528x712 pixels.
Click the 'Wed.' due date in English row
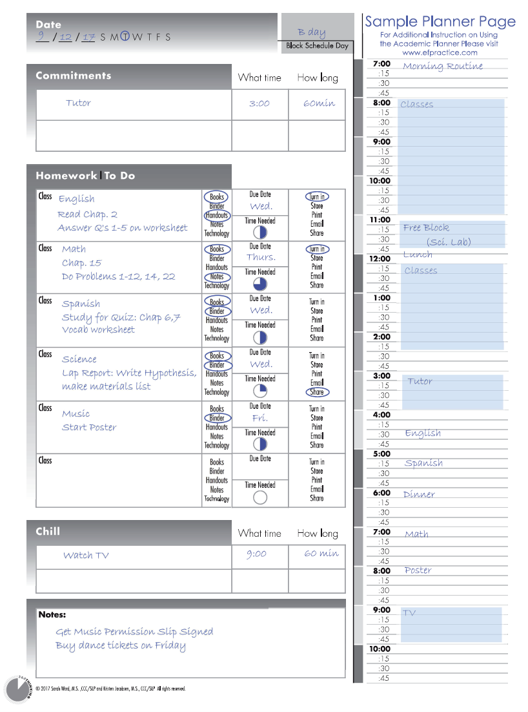point(261,206)
